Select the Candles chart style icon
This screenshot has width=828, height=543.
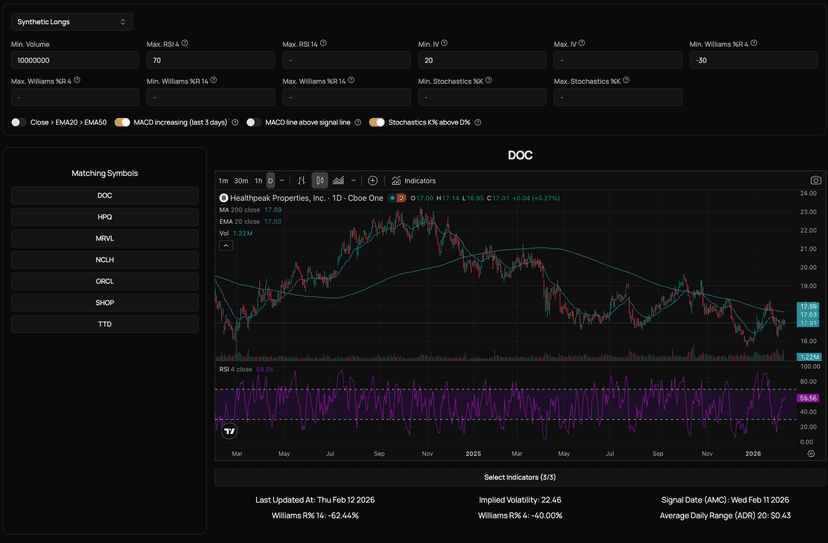coord(320,181)
